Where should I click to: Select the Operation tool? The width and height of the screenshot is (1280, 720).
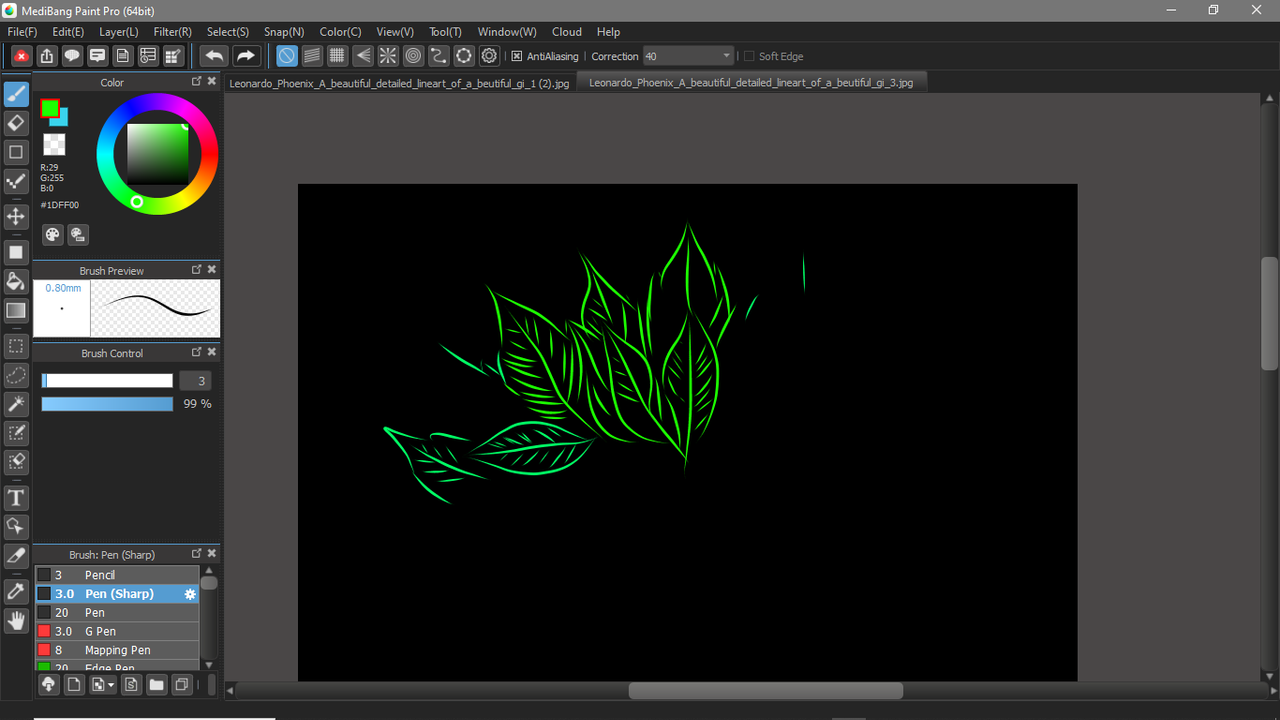coord(16,526)
